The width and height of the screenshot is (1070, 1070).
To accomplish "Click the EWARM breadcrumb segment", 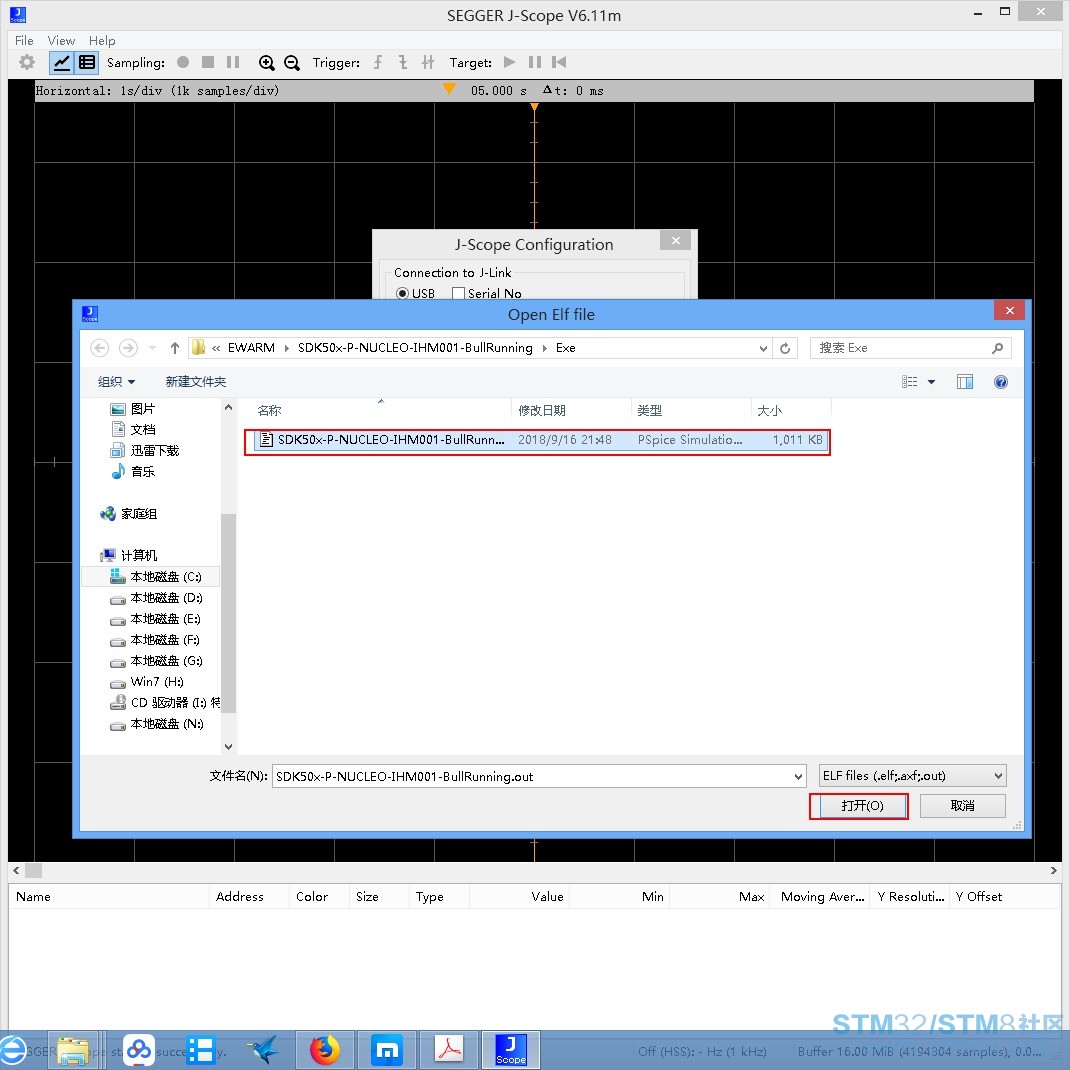I will click(x=251, y=348).
